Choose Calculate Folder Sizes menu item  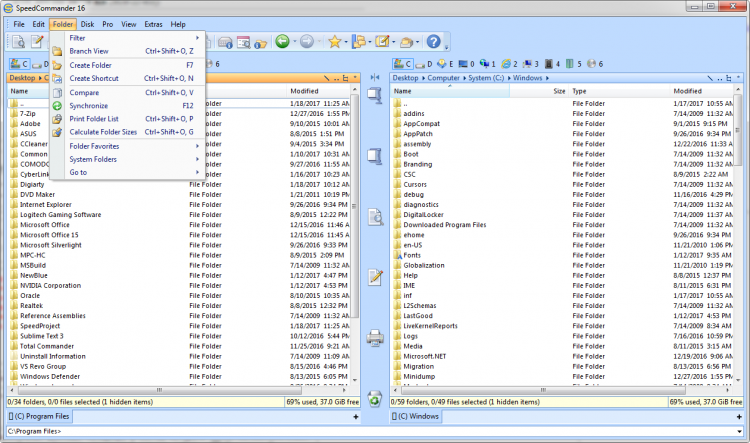tap(128, 132)
